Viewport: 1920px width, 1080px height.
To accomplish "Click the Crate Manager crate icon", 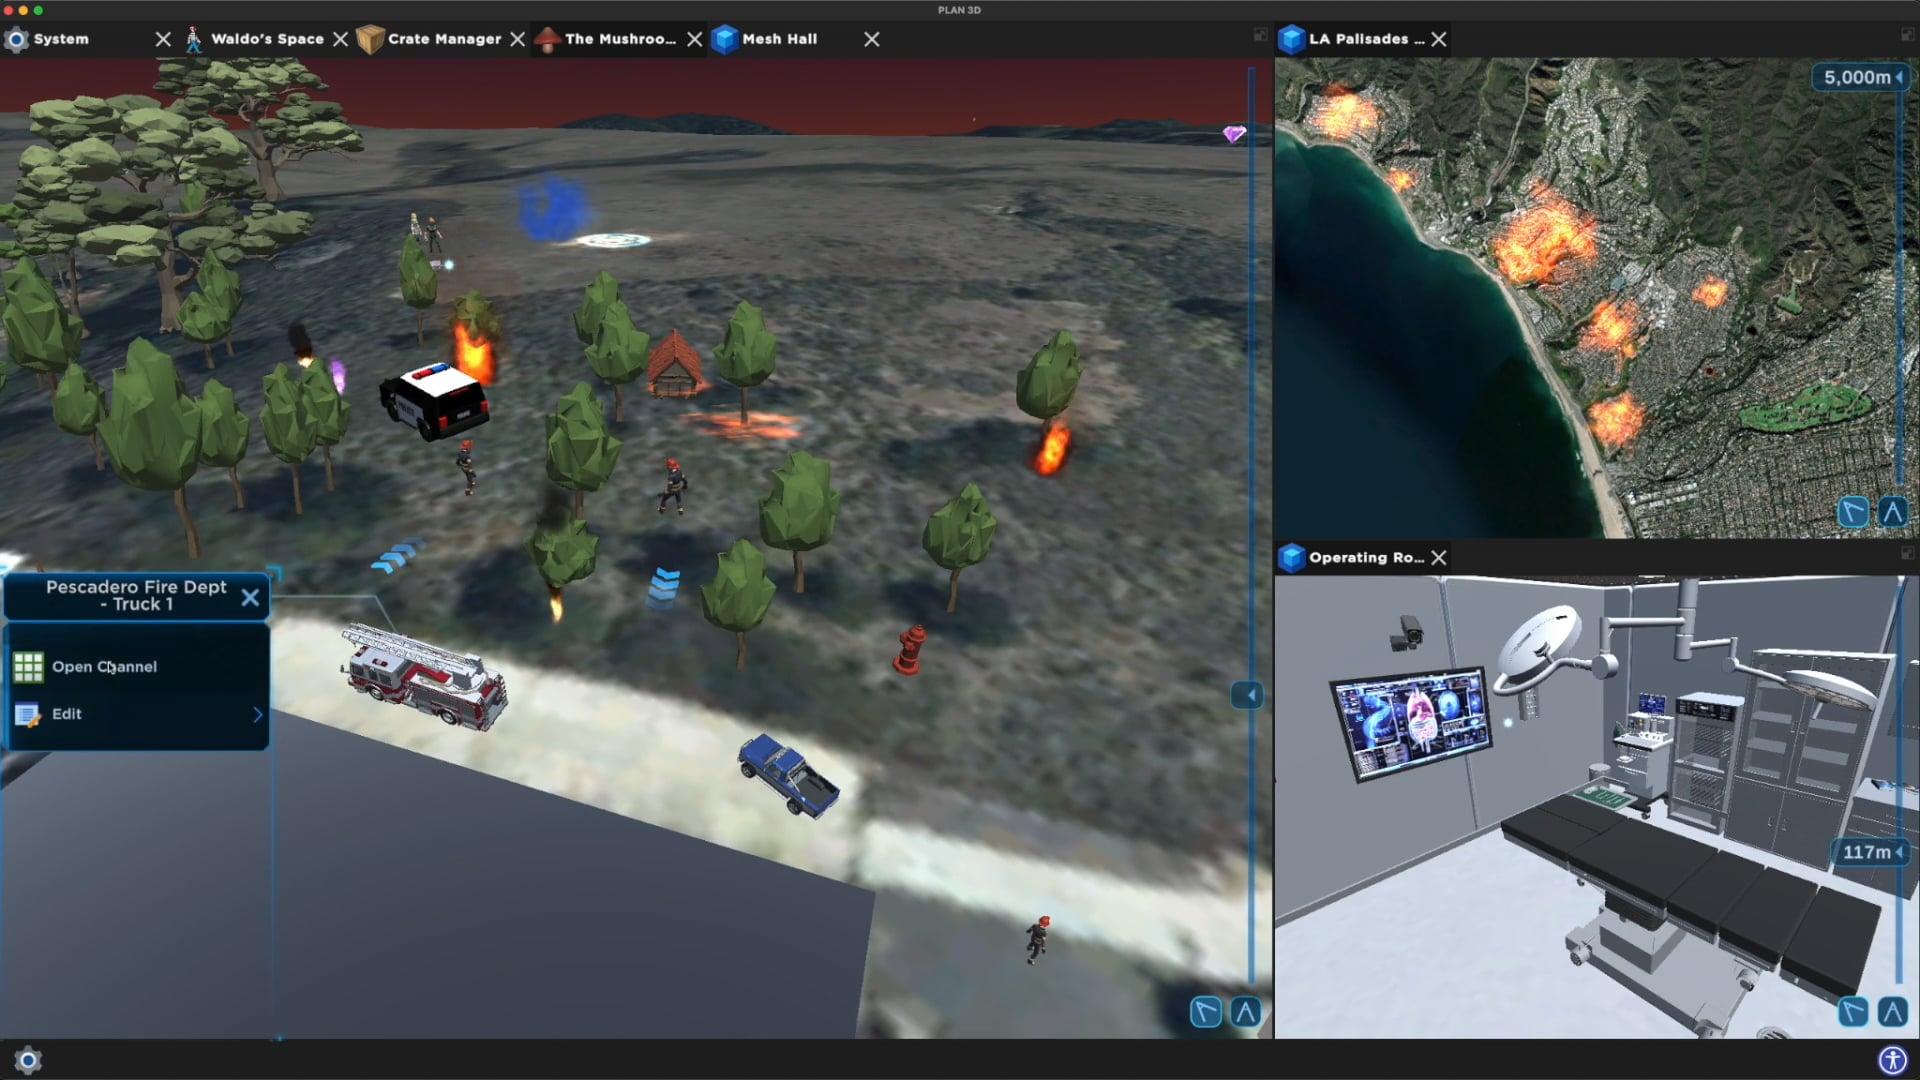I will coord(369,39).
